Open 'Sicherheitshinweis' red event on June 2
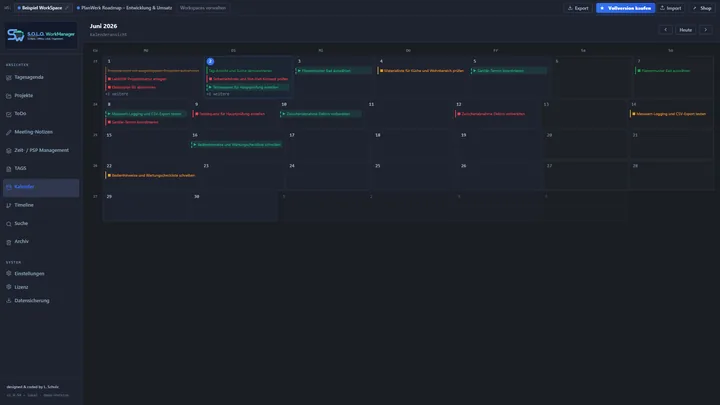 point(248,79)
